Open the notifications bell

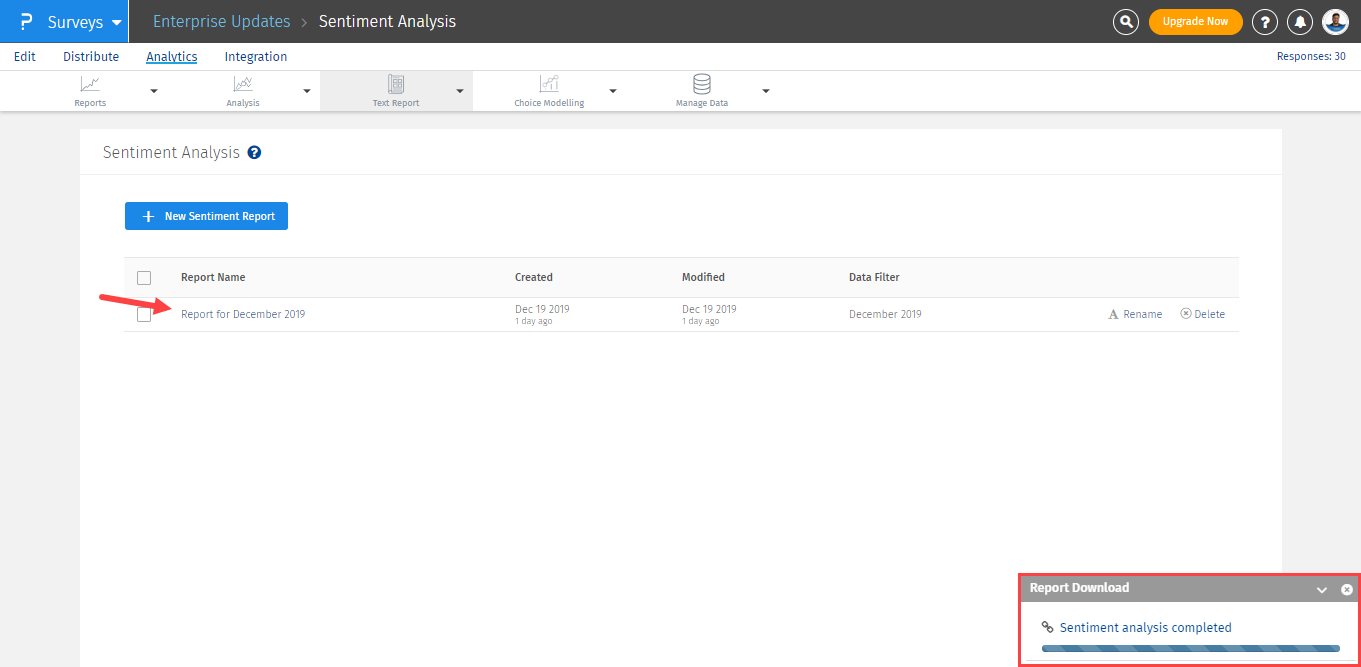[x=1300, y=22]
